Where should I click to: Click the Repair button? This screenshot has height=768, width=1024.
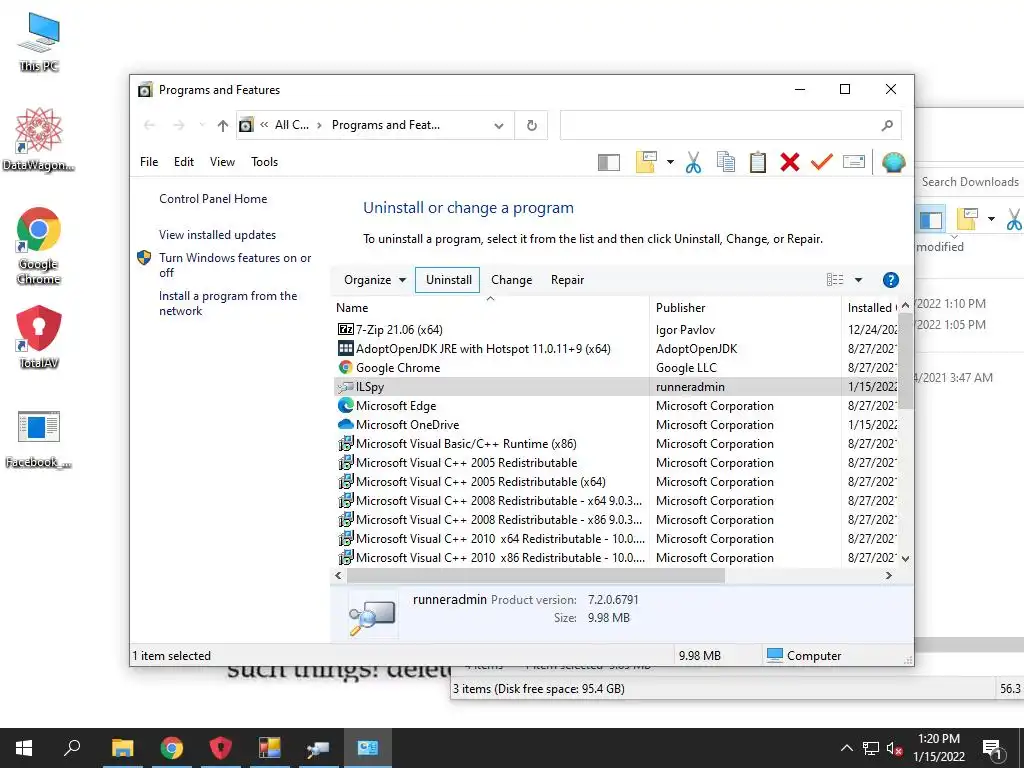567,280
